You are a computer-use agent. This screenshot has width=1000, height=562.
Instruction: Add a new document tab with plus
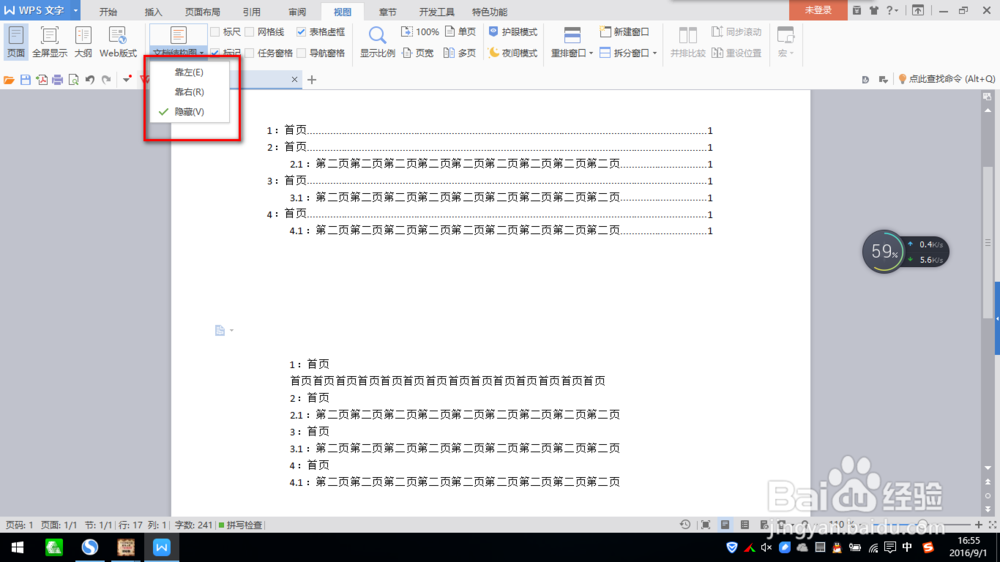pos(312,80)
